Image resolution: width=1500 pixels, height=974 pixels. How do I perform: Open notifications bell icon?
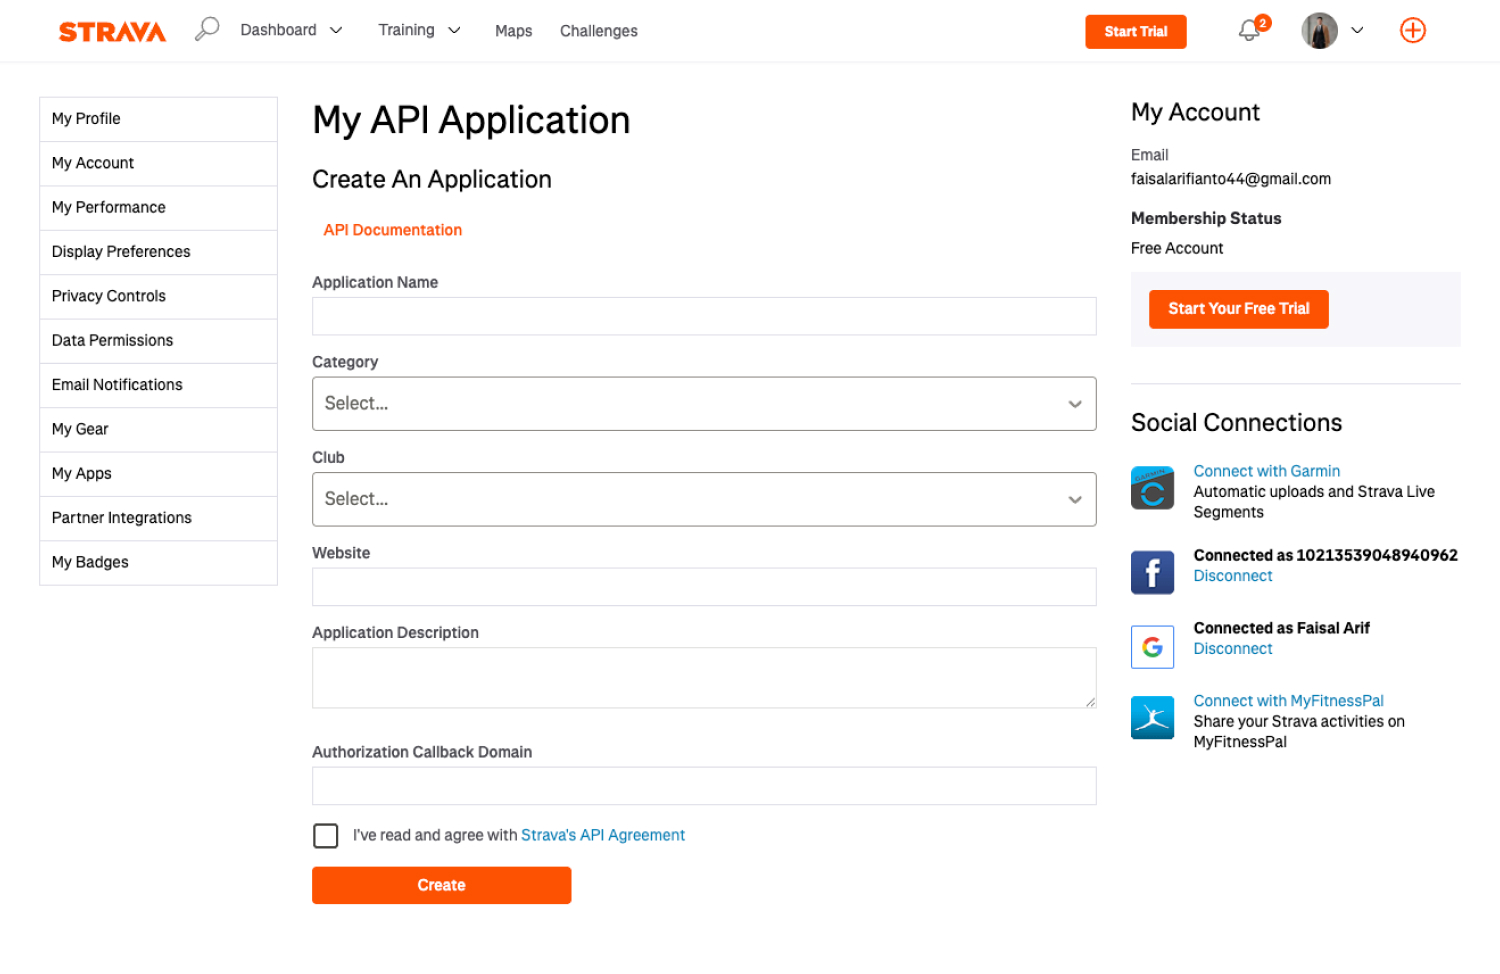1249,31
